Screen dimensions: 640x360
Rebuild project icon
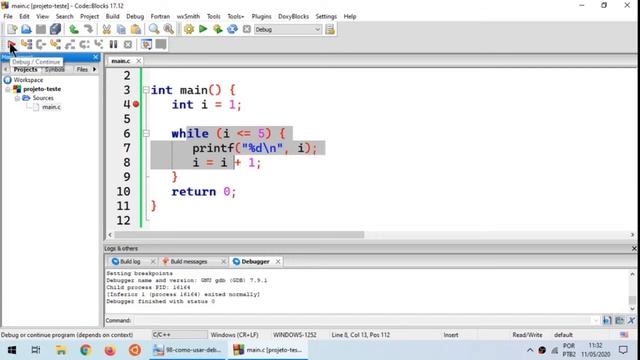click(232, 29)
